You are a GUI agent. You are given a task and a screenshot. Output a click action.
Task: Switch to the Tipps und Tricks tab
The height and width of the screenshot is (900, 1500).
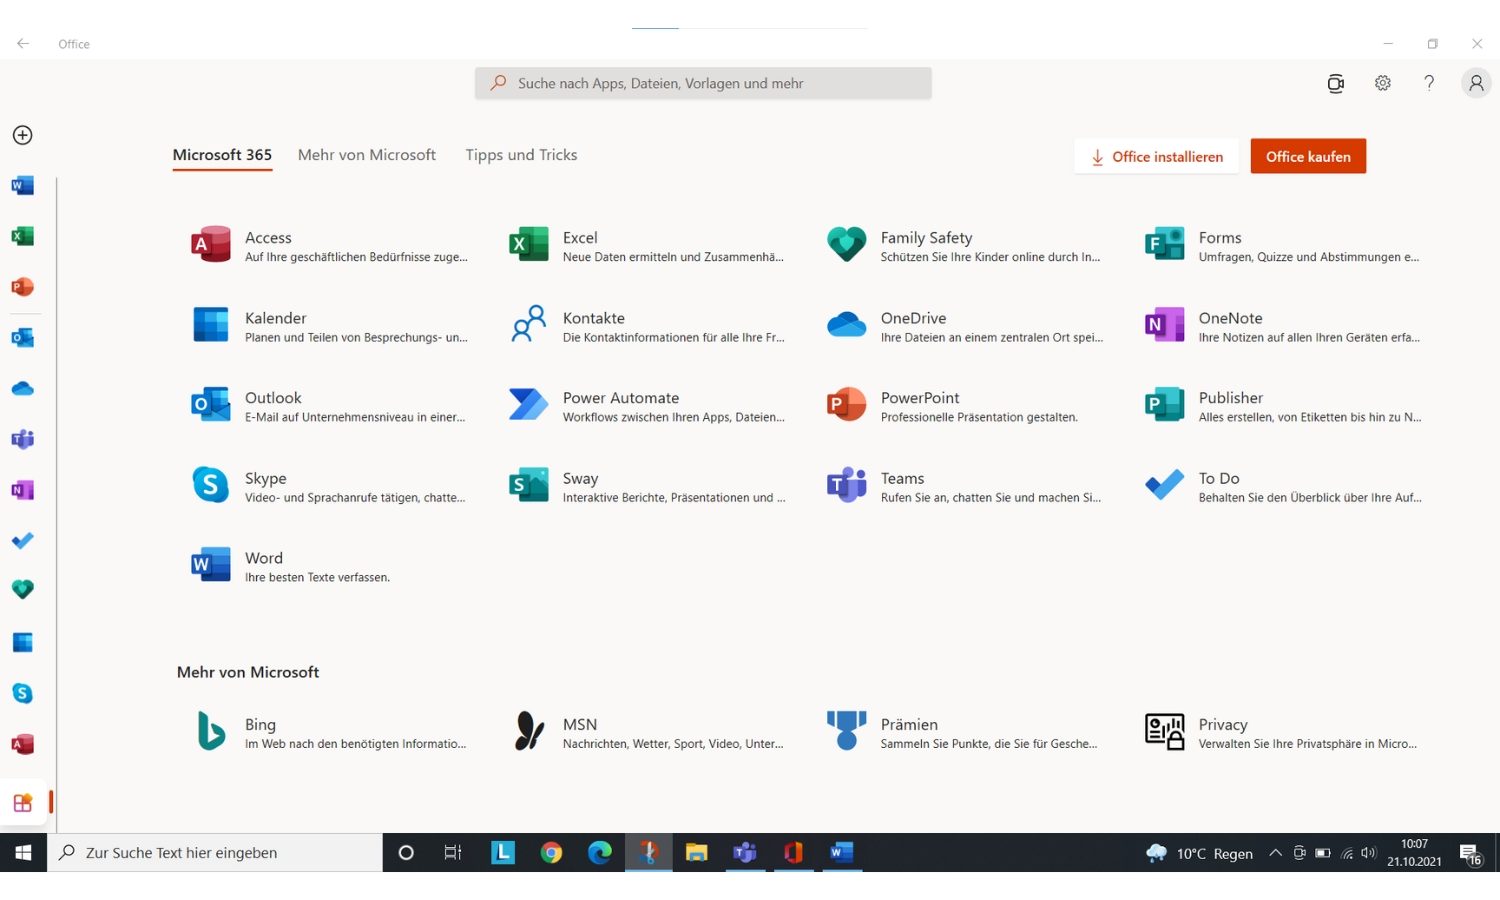point(521,155)
